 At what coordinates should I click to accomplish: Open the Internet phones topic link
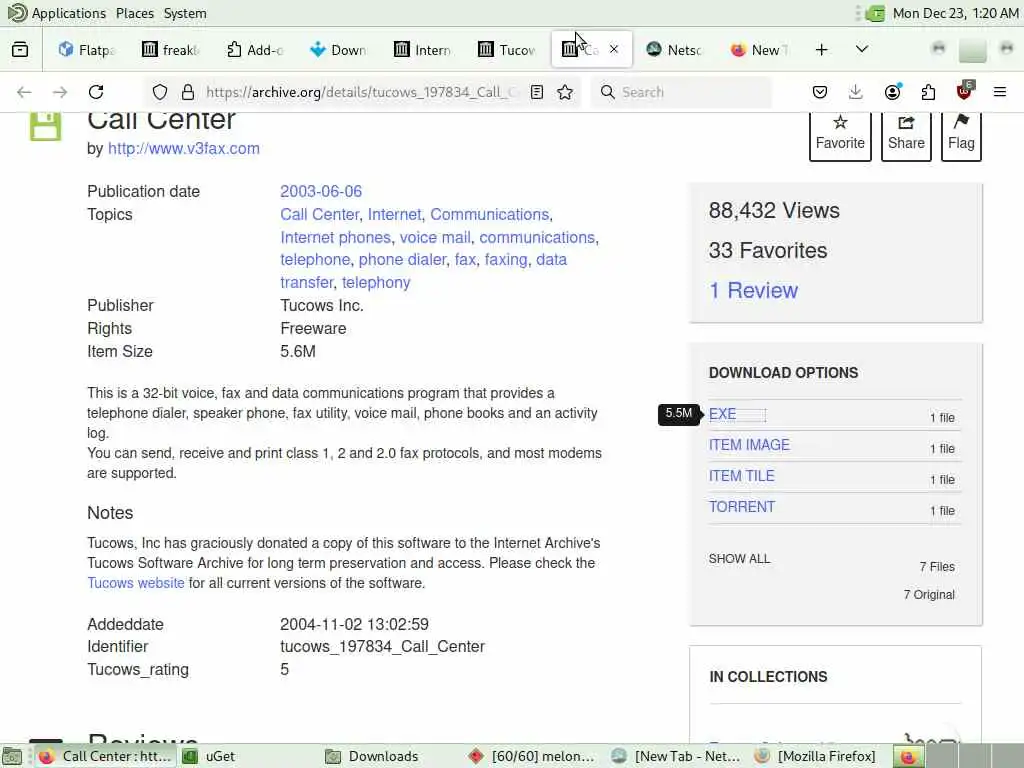click(x=336, y=237)
